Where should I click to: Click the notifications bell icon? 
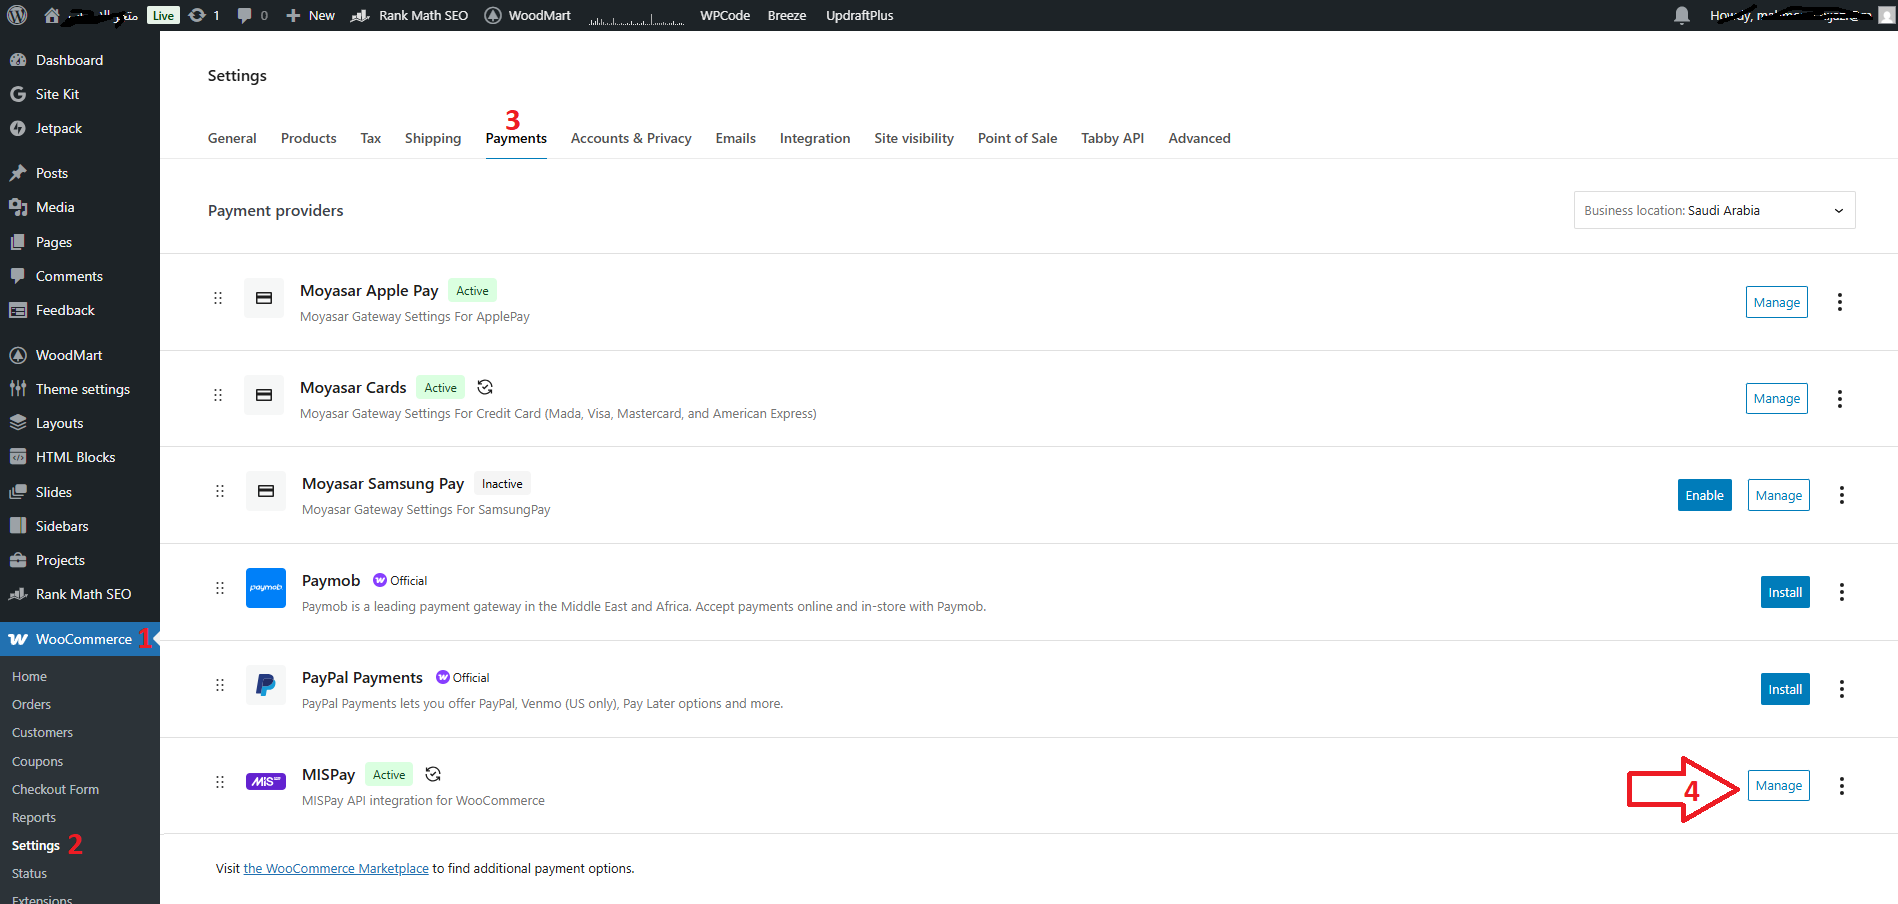tap(1682, 15)
